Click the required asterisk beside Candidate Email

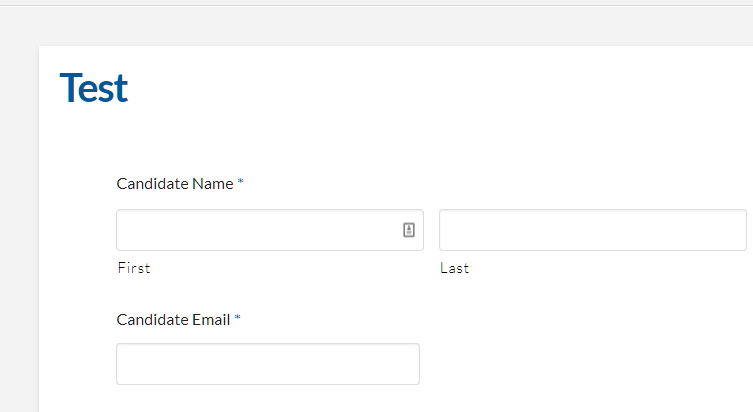[238, 318]
